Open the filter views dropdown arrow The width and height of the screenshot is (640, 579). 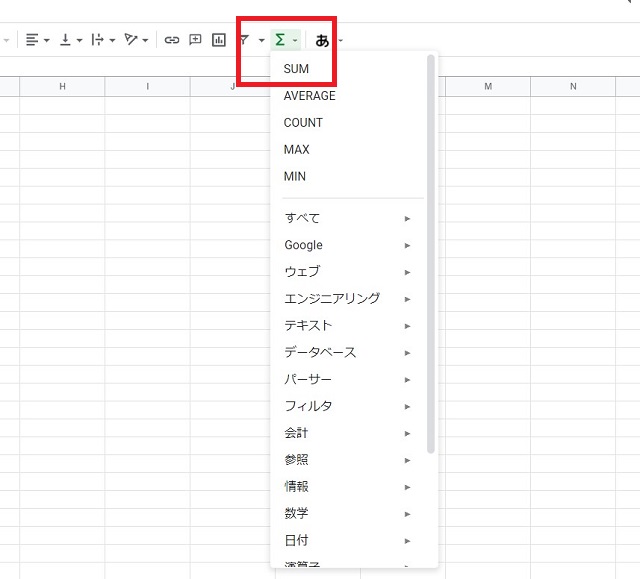pyautogui.click(x=262, y=40)
